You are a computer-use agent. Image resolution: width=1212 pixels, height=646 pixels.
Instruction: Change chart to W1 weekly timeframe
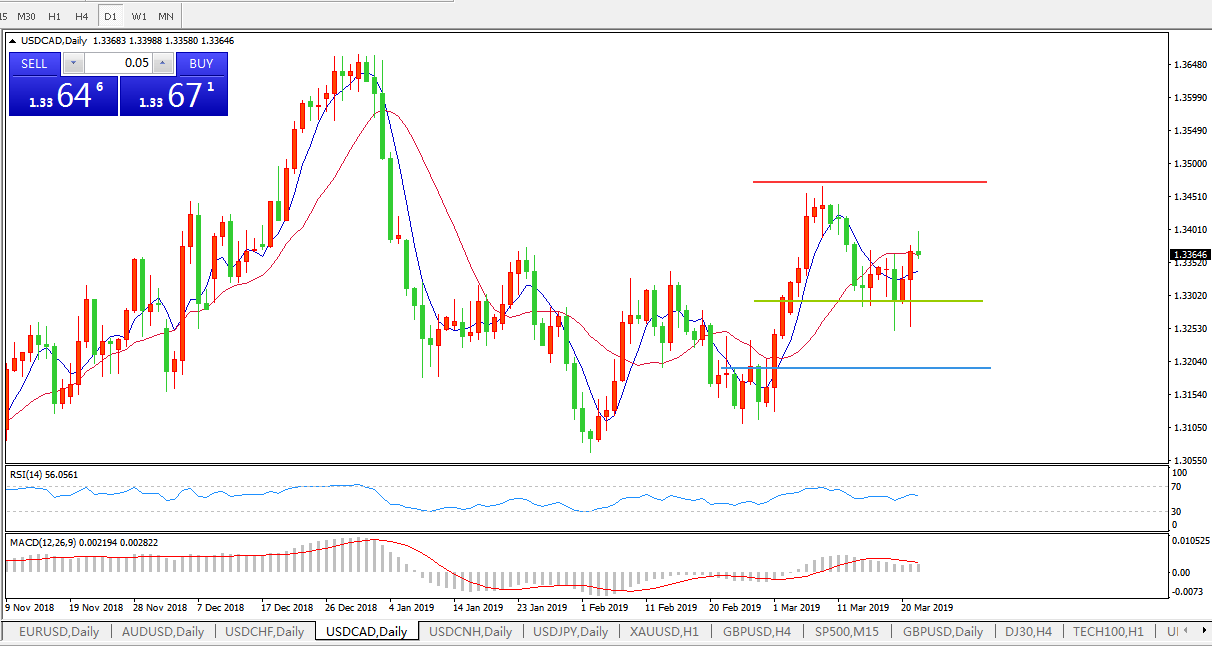coord(139,16)
